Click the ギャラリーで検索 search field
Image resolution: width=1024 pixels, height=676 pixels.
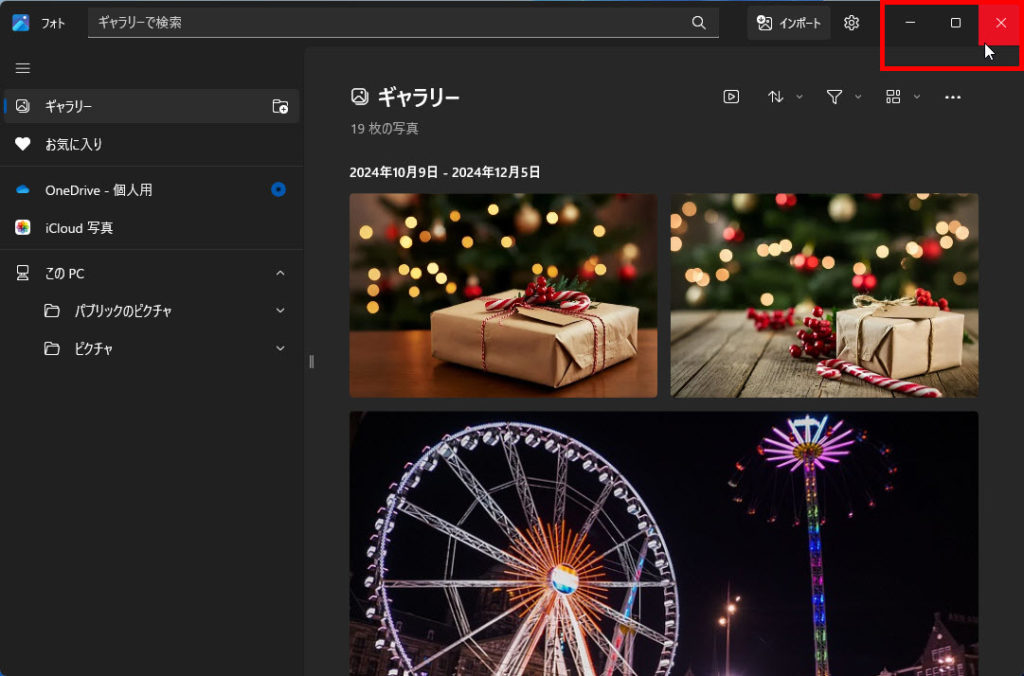(x=390, y=23)
